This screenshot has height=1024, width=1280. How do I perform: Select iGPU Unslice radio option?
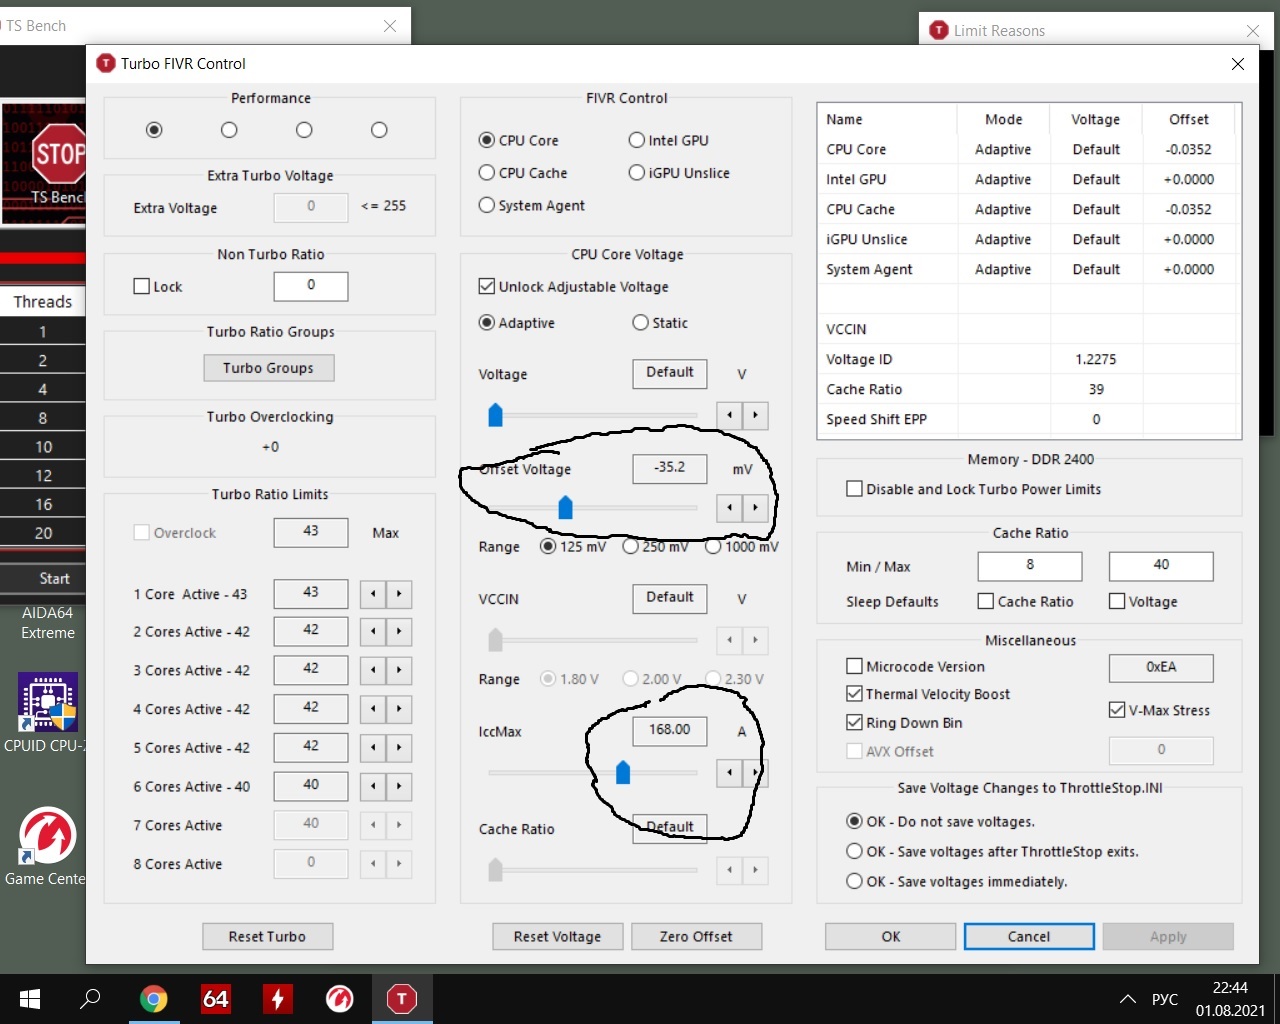679,173
